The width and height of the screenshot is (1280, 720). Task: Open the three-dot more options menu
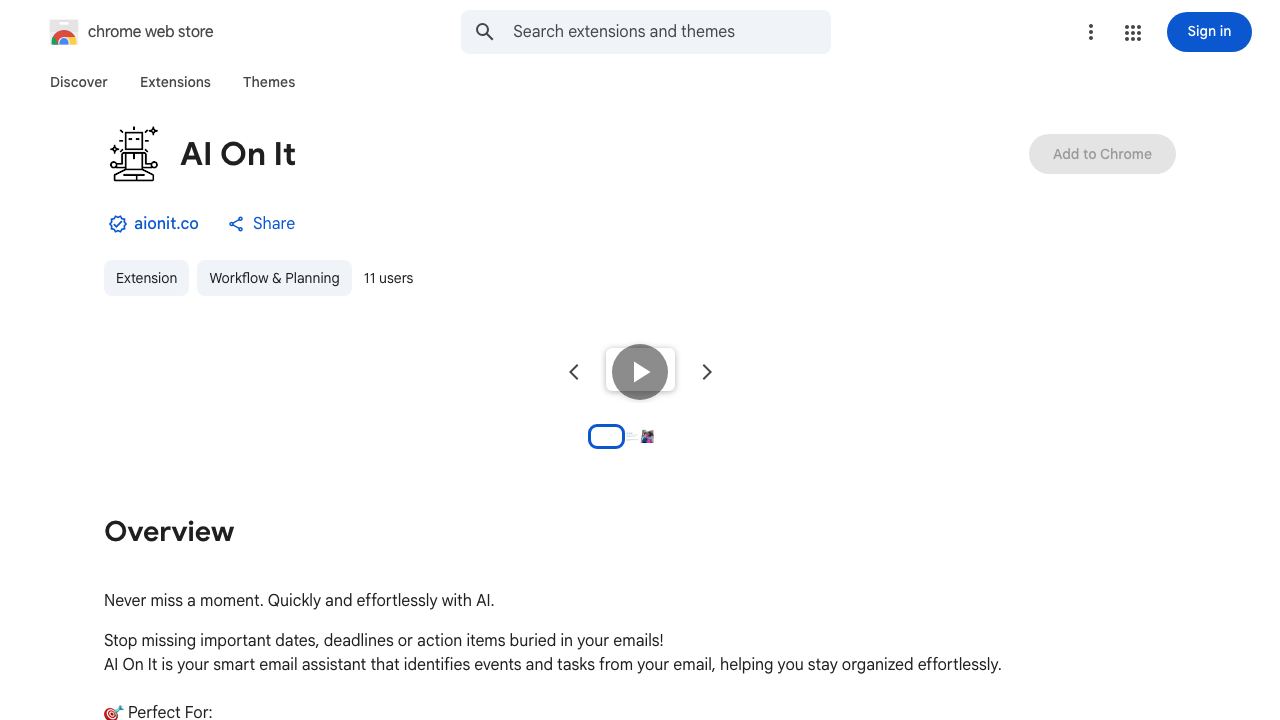pos(1091,33)
